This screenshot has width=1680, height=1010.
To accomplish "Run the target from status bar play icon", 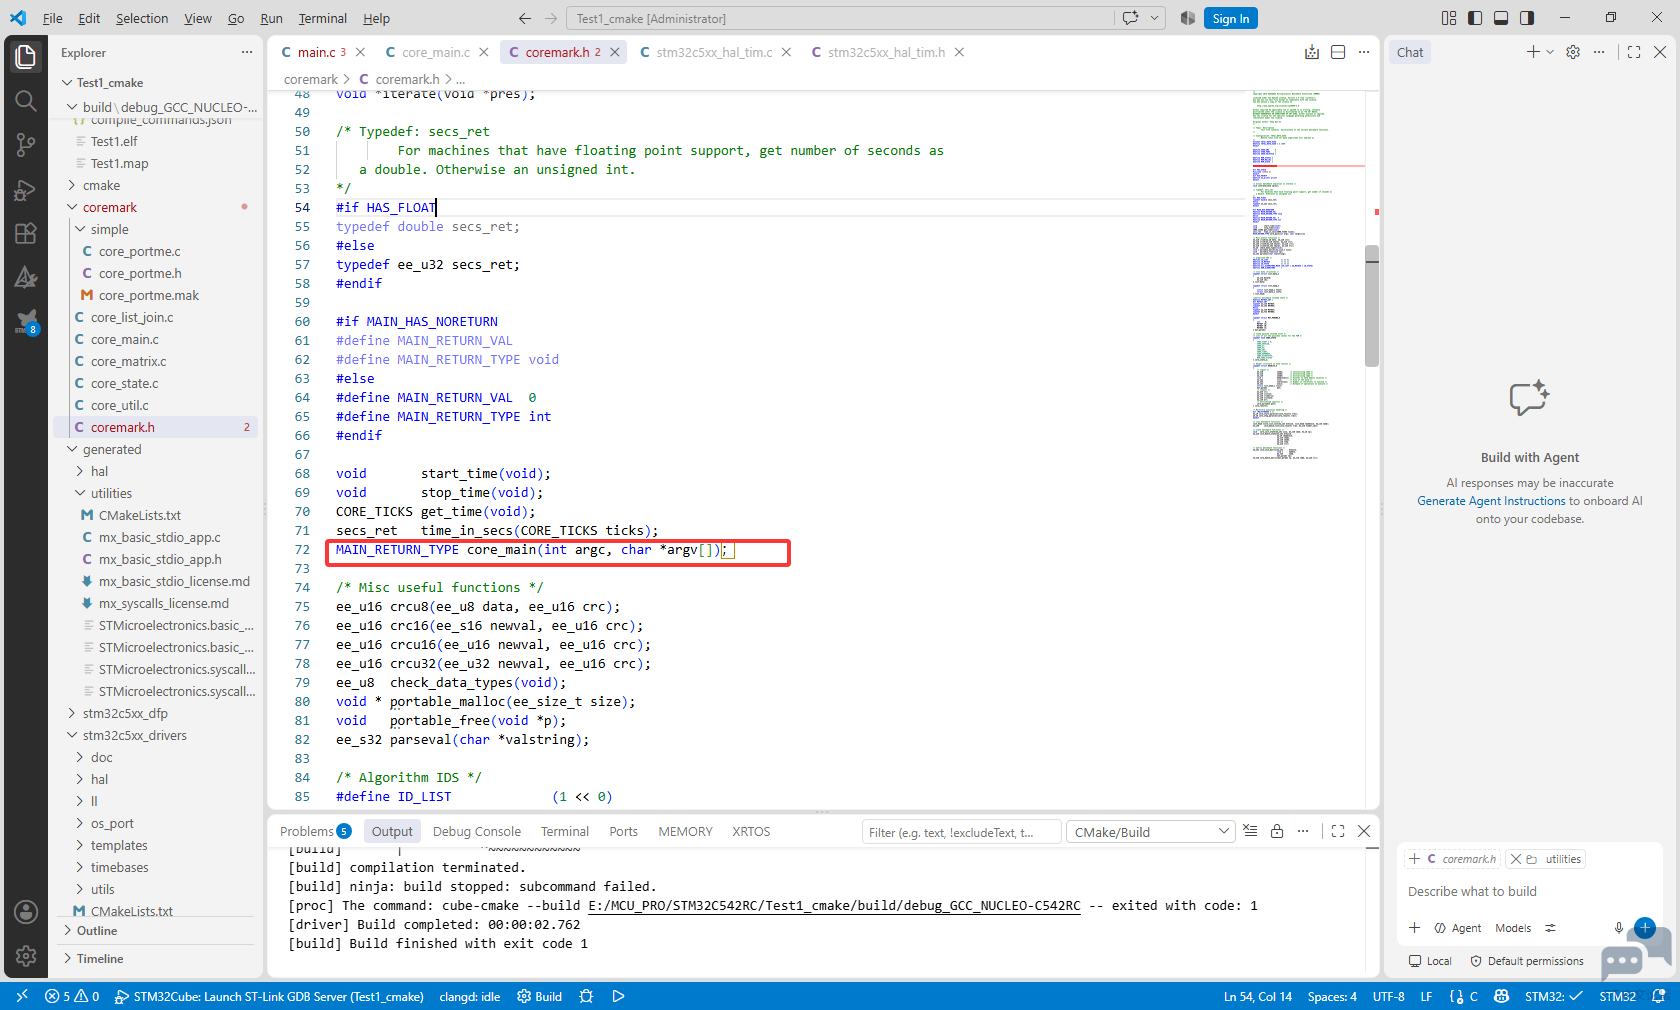I will 619,997.
